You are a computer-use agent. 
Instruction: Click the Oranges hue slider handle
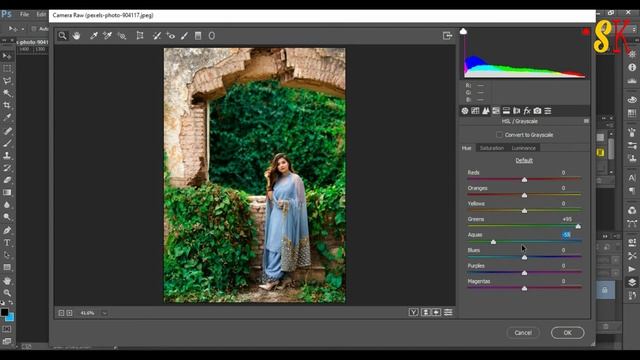pos(524,195)
